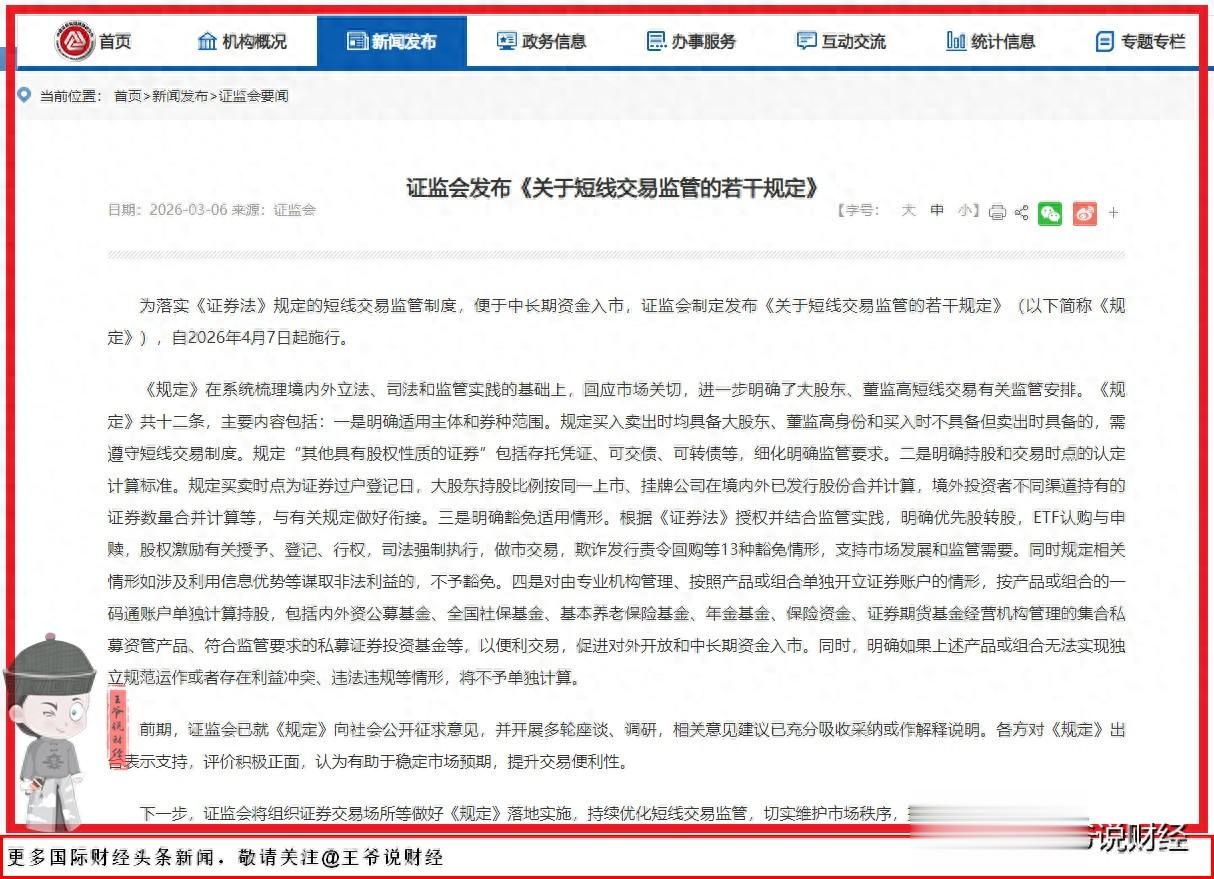Screen dimensions: 1214x879
Task: Click 首页 in the breadcrumb trail
Action: (127, 96)
